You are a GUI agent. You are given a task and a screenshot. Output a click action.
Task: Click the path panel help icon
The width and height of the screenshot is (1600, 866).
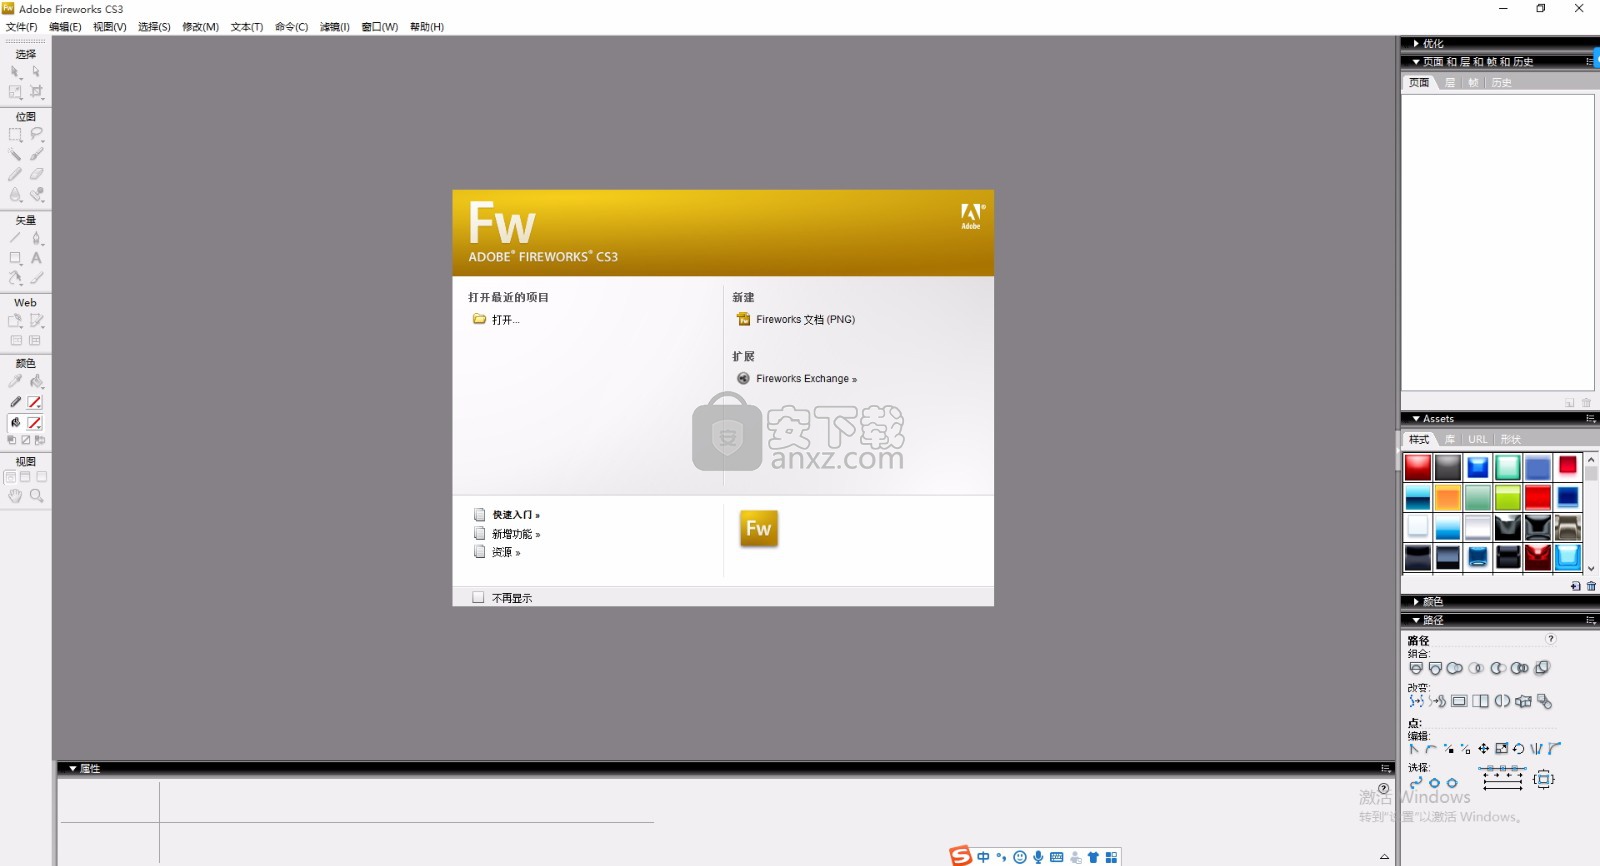tap(1551, 639)
